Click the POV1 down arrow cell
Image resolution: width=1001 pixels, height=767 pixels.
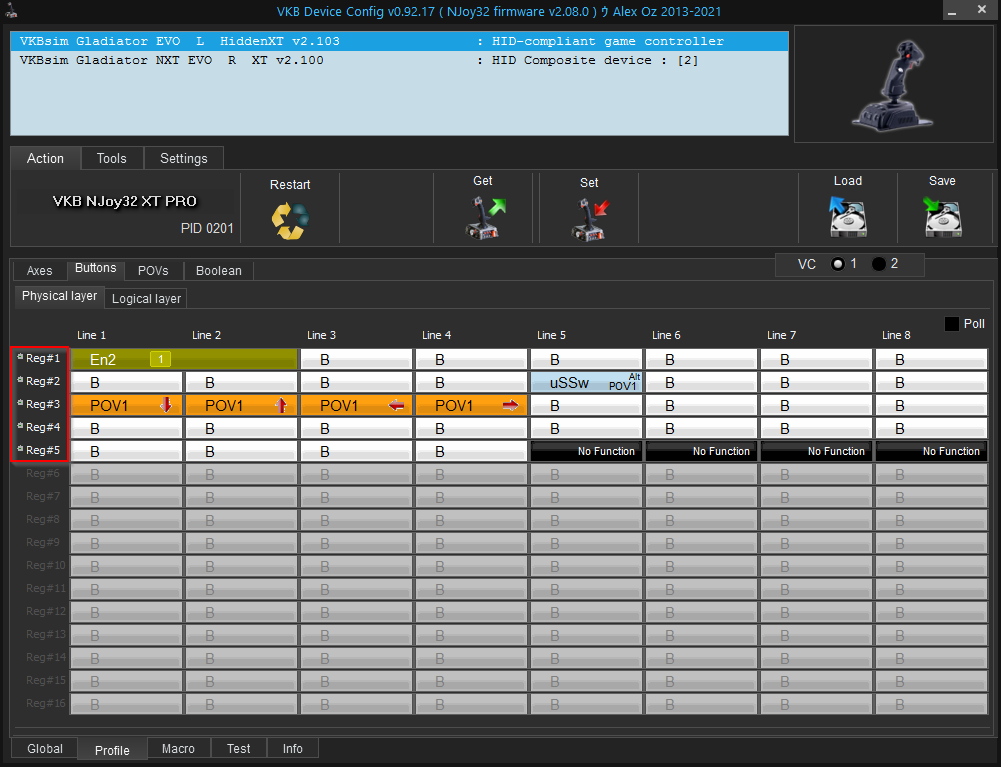(x=126, y=405)
